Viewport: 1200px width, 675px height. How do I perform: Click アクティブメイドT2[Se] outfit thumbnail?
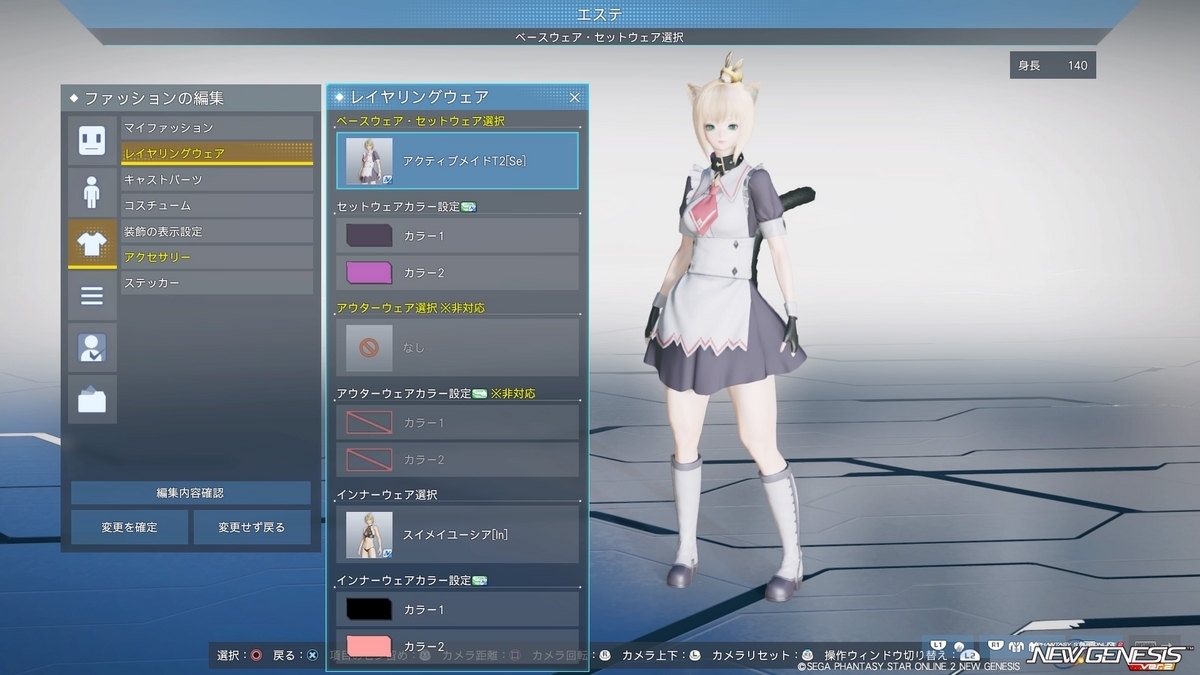point(369,161)
